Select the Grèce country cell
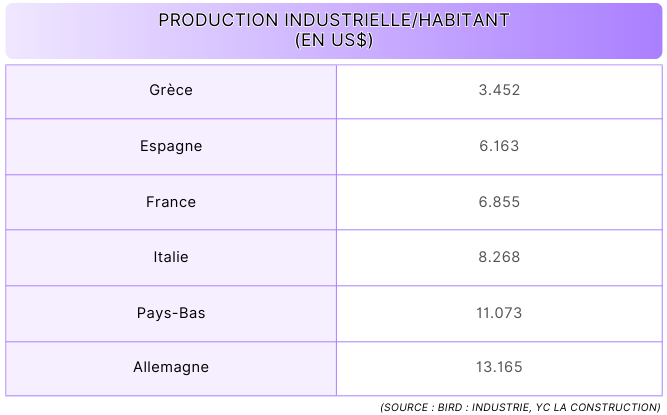The height and width of the screenshot is (415, 667). click(x=171, y=91)
